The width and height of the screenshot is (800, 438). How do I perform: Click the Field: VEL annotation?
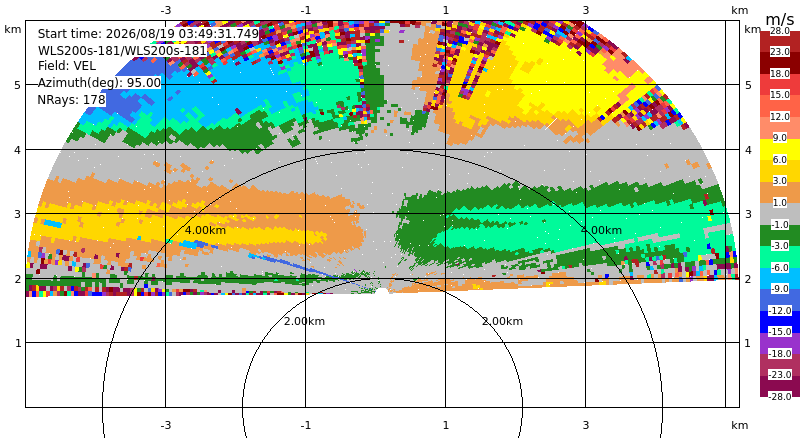click(67, 66)
